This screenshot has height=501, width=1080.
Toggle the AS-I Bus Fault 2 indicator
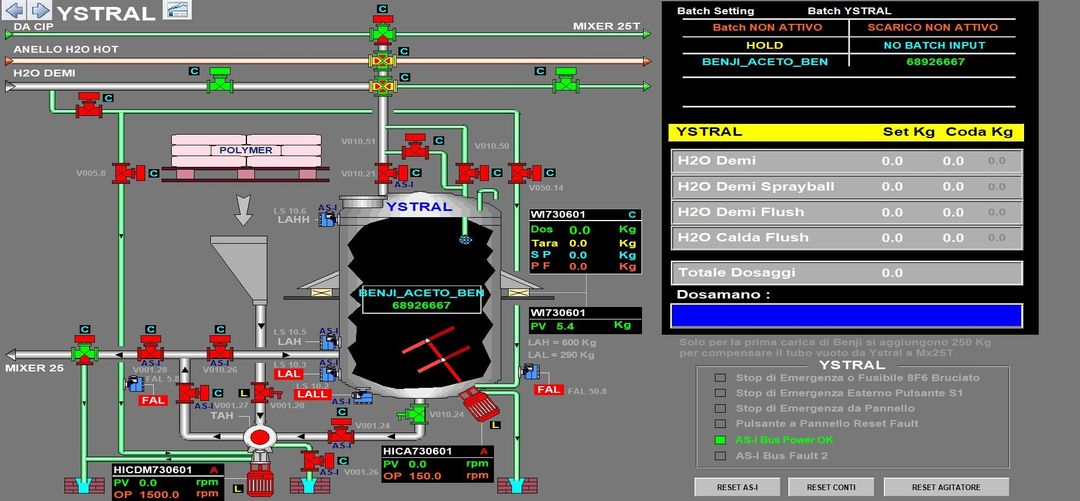pyautogui.click(x=720, y=456)
